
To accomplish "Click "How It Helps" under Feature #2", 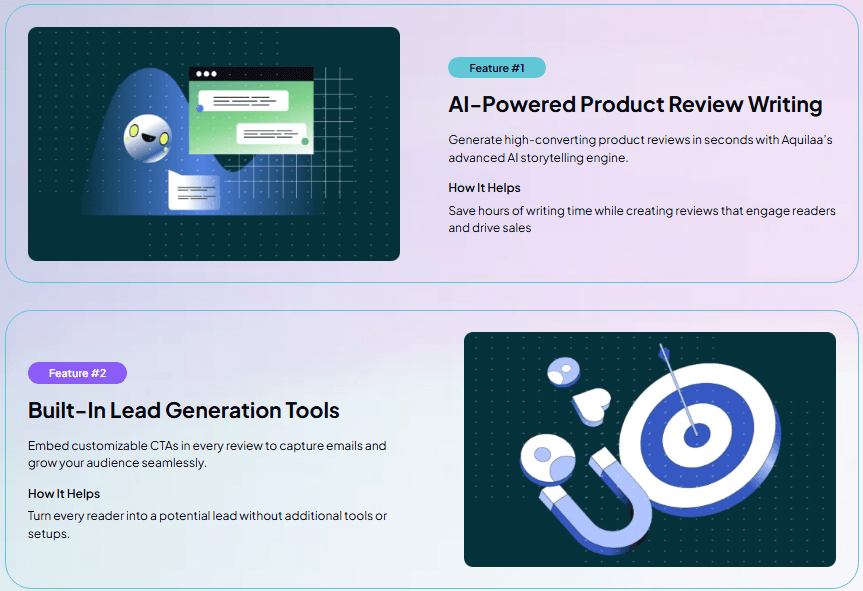I will 64,493.
